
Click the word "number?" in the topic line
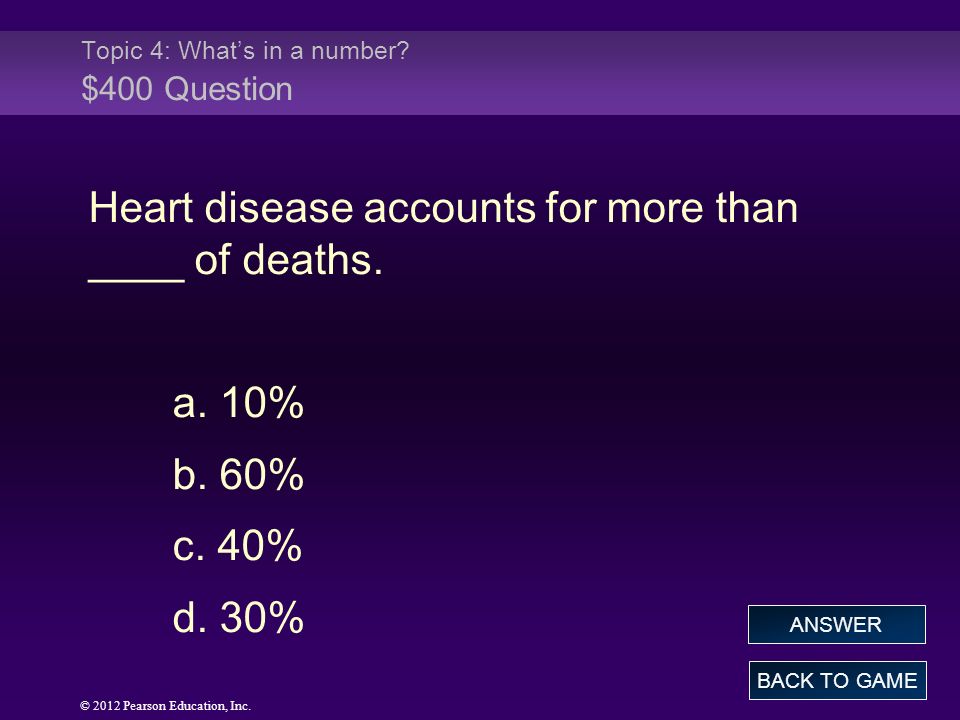[x=360, y=51]
